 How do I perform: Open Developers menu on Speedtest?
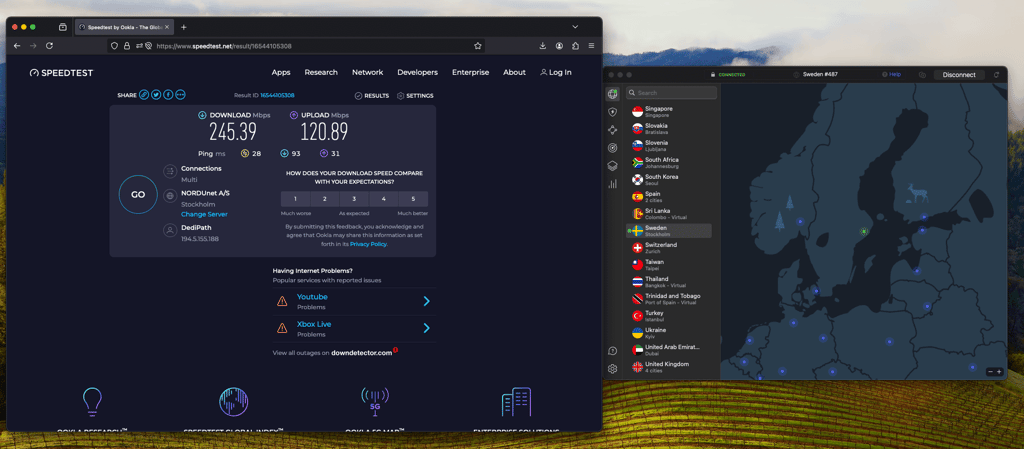click(x=417, y=72)
